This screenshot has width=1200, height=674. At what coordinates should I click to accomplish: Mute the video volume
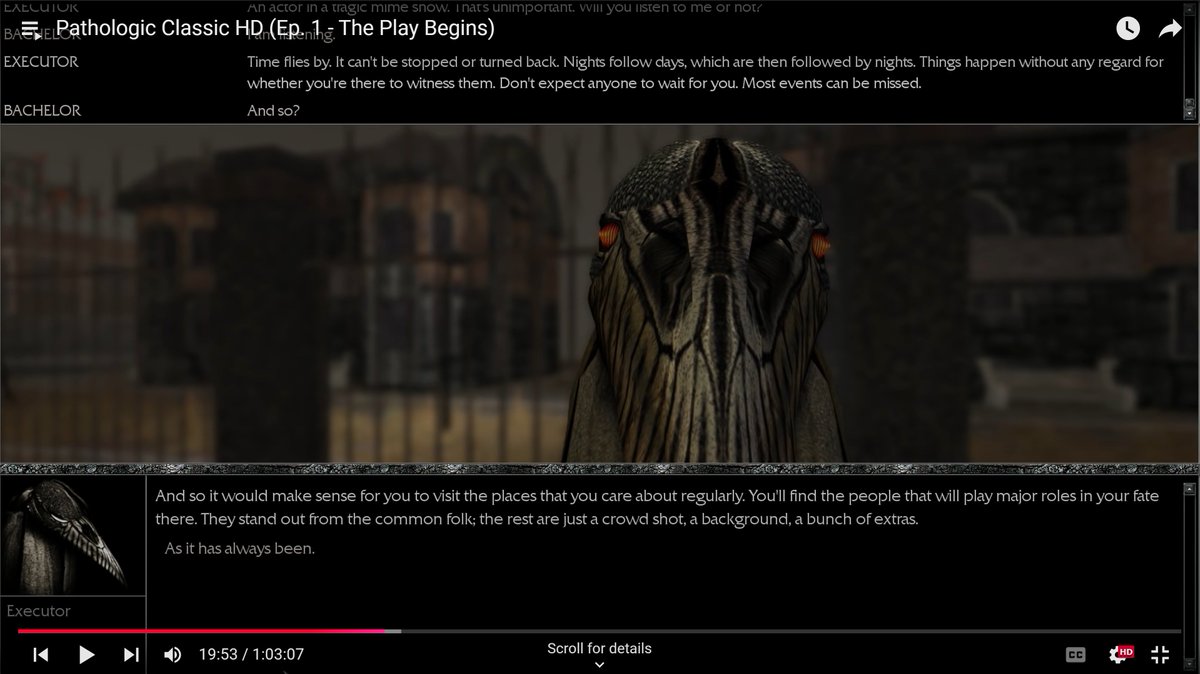point(173,655)
